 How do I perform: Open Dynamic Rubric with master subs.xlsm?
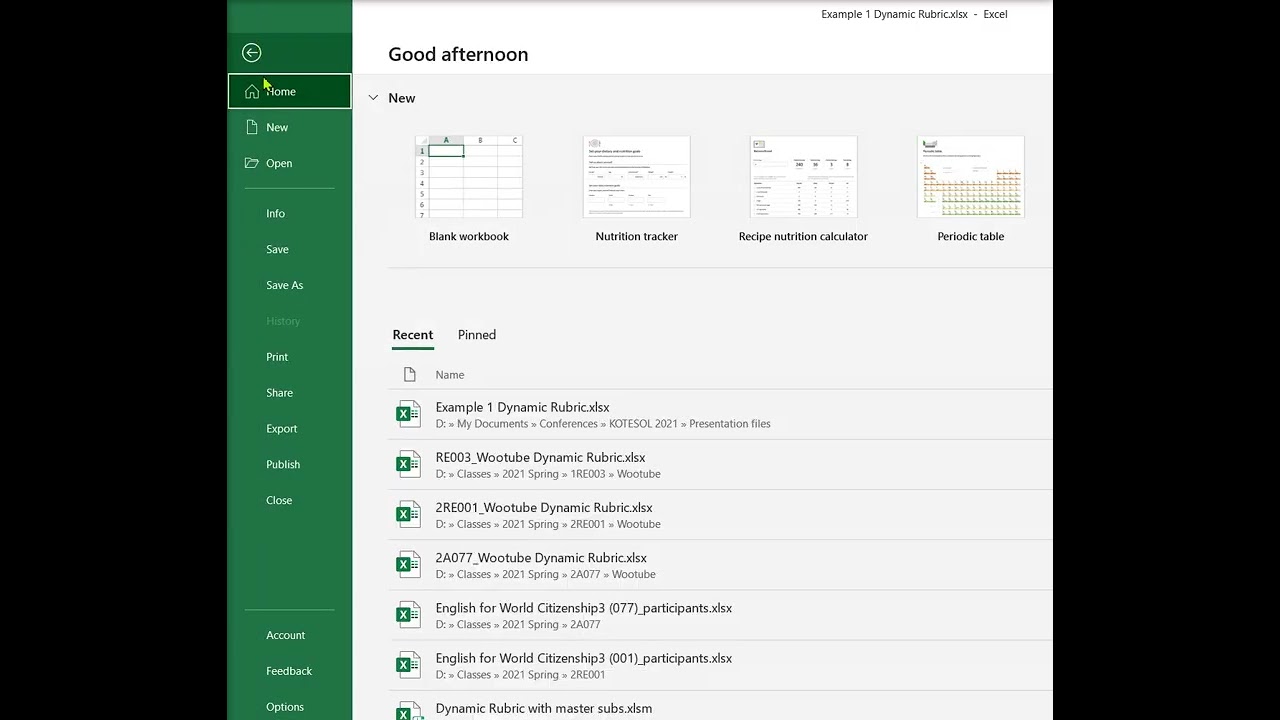(x=720, y=708)
